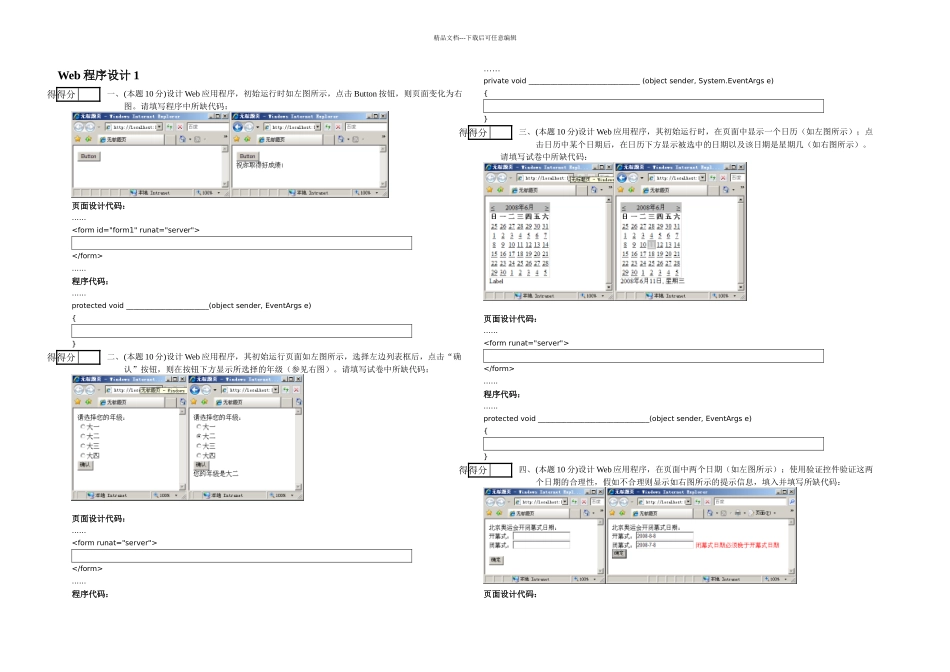The image size is (950, 672).
Task: Click Home icon in question 3 right calendar browser
Action: (725, 190)
